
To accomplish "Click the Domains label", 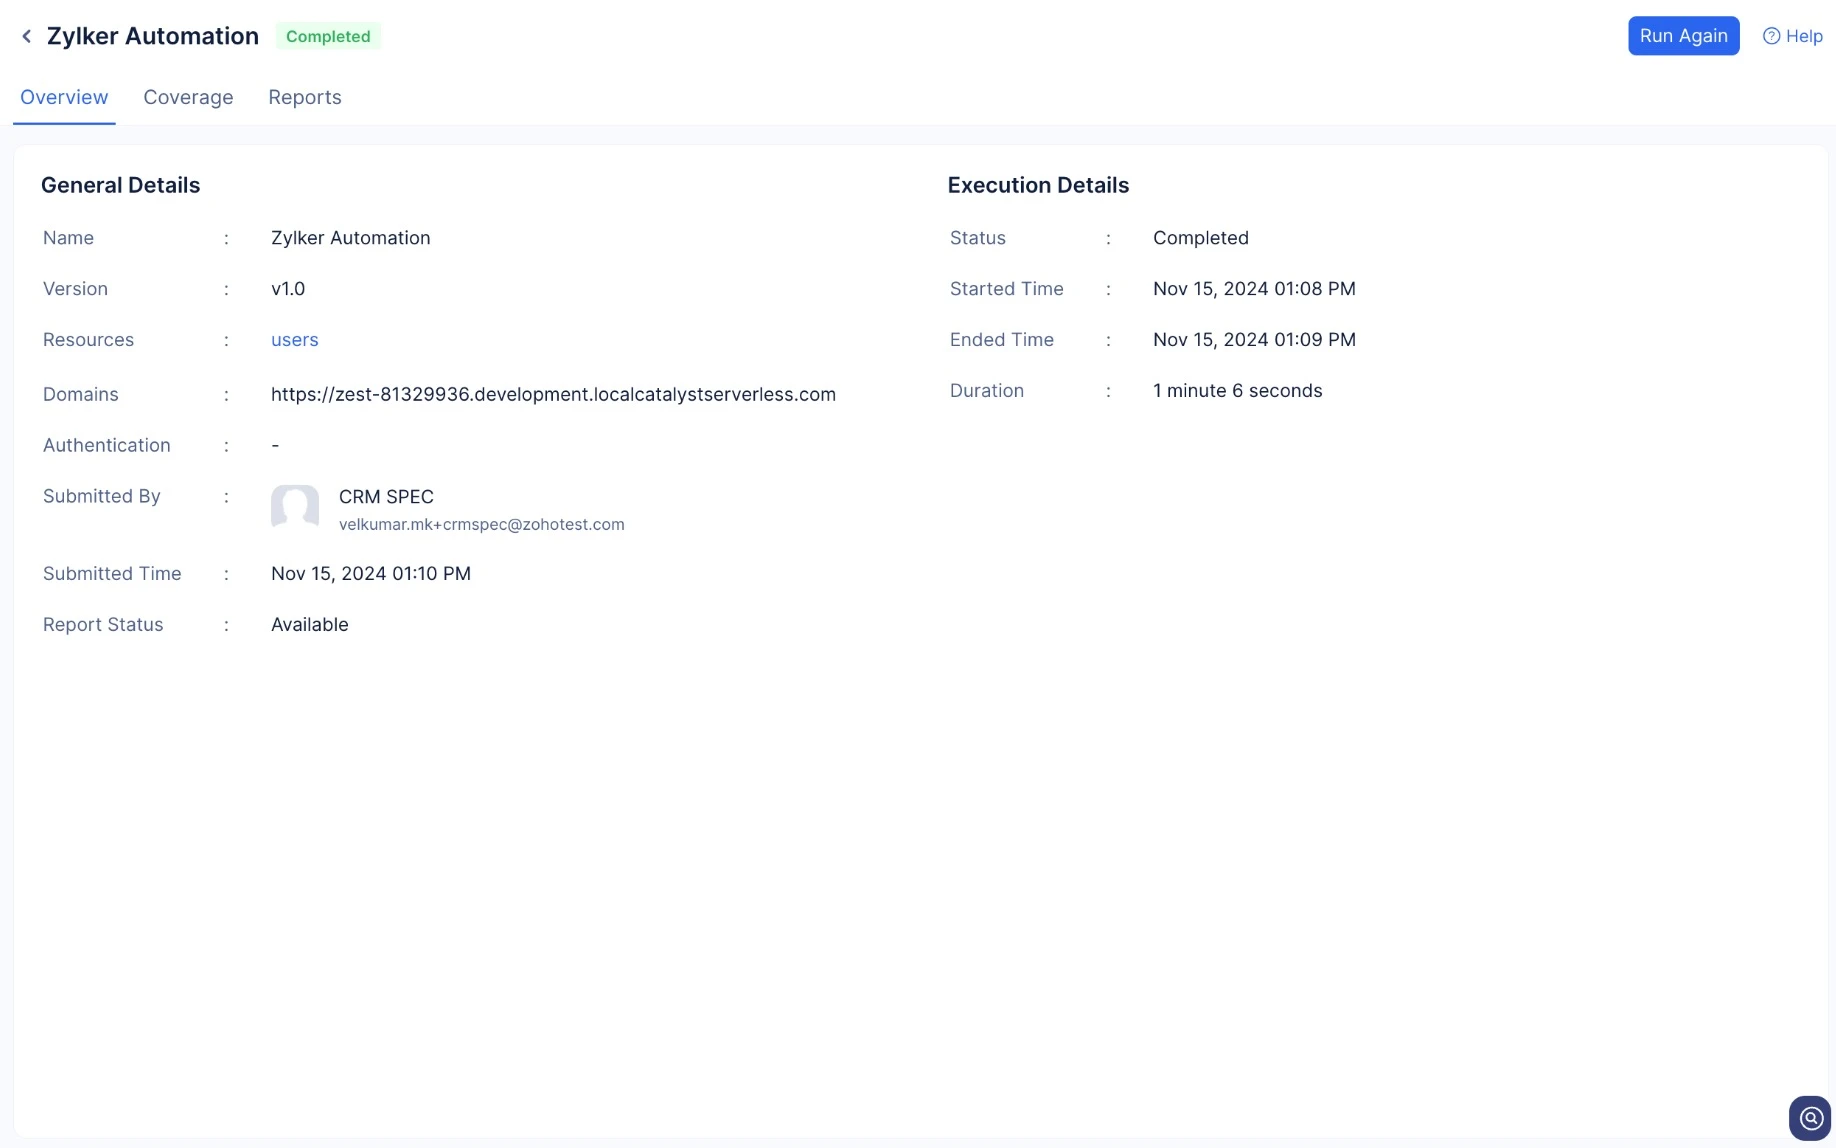I will coord(81,394).
